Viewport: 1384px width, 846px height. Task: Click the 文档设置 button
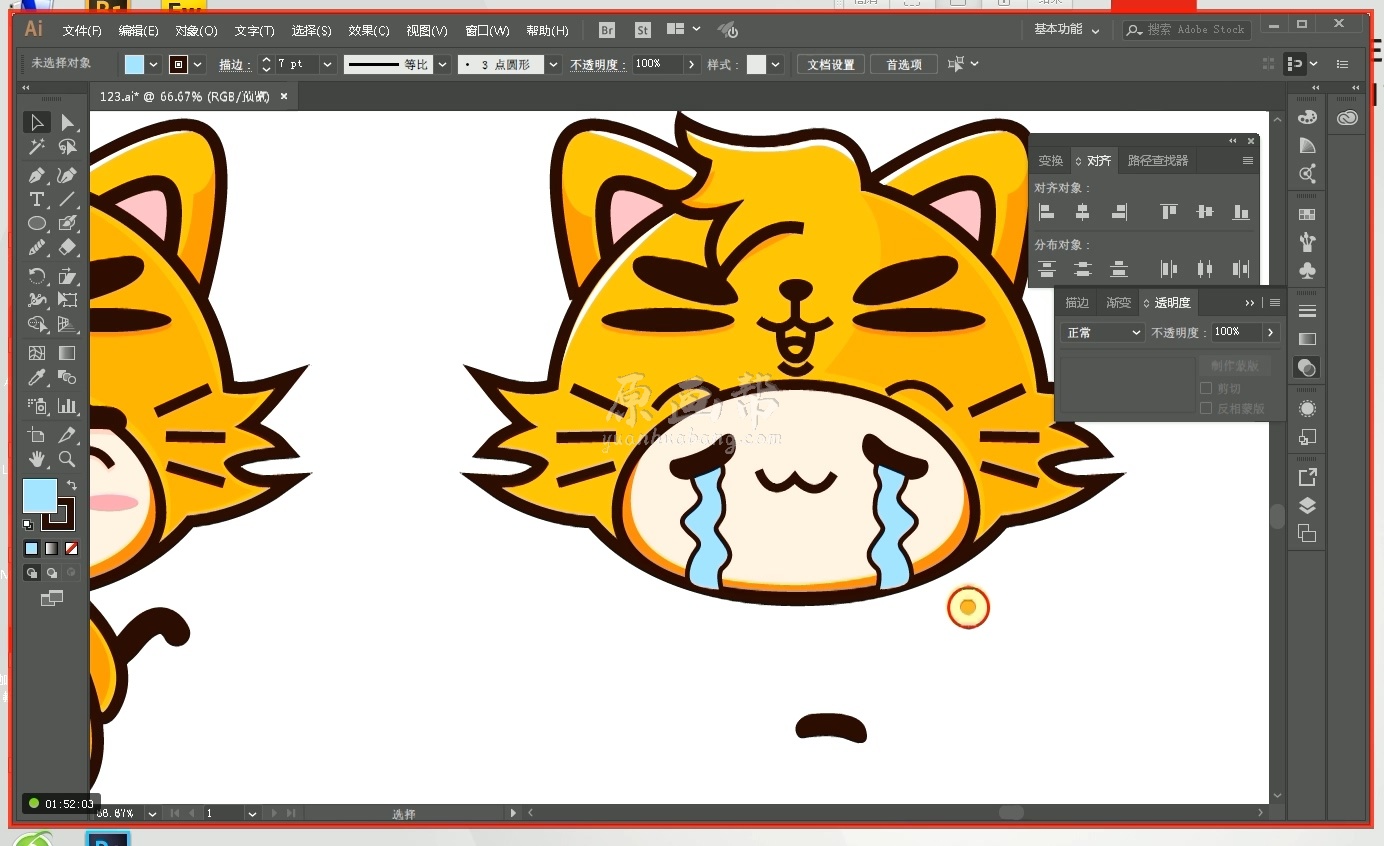(831, 64)
